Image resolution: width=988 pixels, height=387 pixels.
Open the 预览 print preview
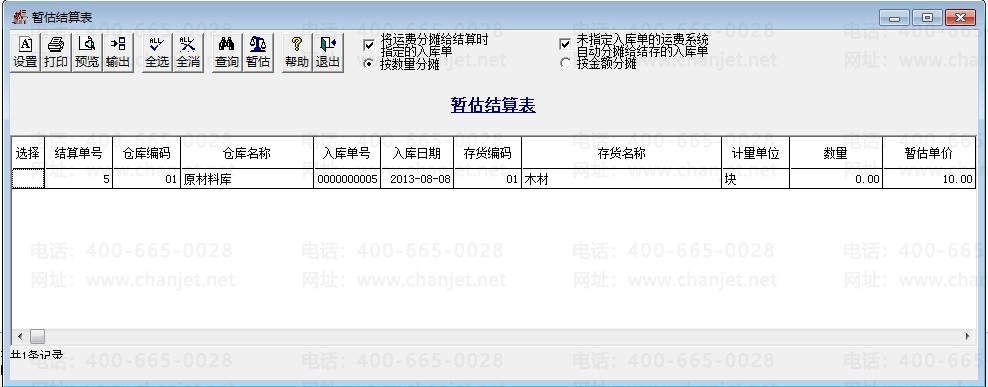tap(87, 52)
